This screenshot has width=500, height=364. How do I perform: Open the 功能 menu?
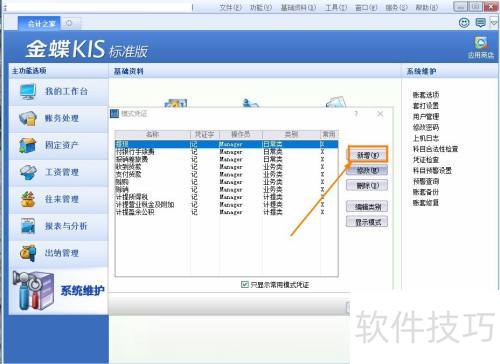pos(261,7)
